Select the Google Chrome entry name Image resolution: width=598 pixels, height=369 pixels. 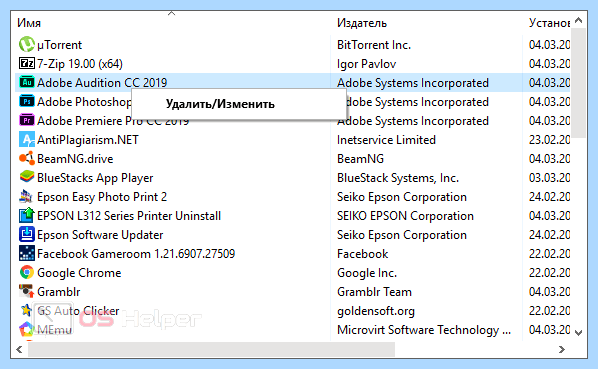click(79, 273)
